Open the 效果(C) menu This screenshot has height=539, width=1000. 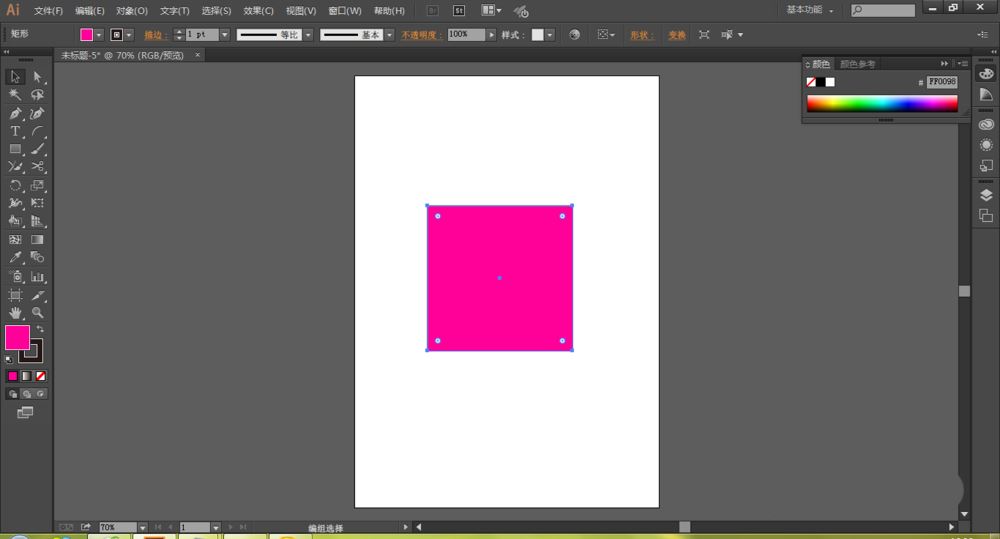pos(258,11)
